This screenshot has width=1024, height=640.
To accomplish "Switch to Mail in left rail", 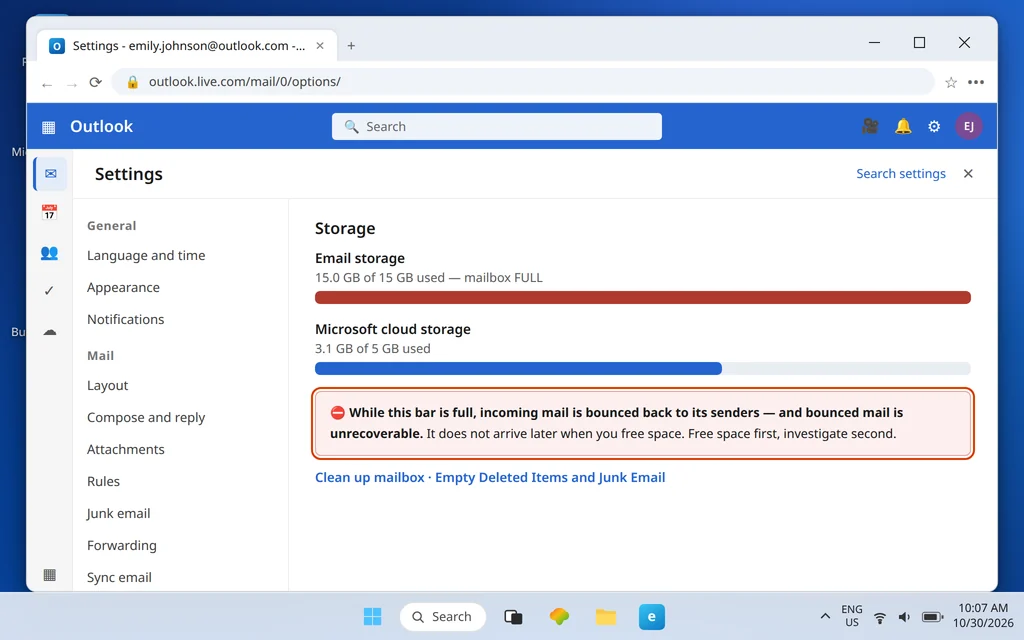I will click(50, 174).
